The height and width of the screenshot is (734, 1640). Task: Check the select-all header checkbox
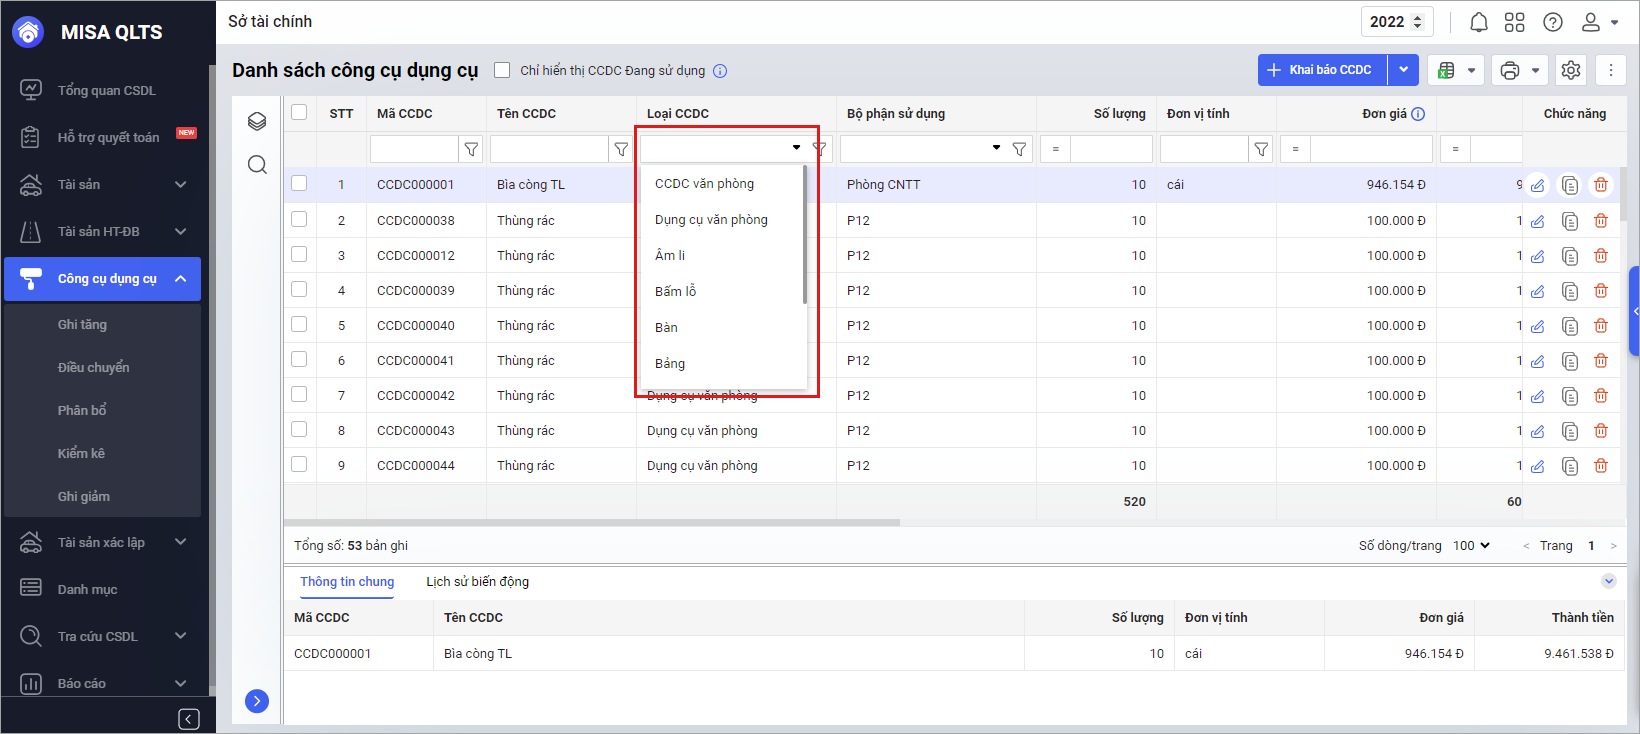(x=299, y=112)
